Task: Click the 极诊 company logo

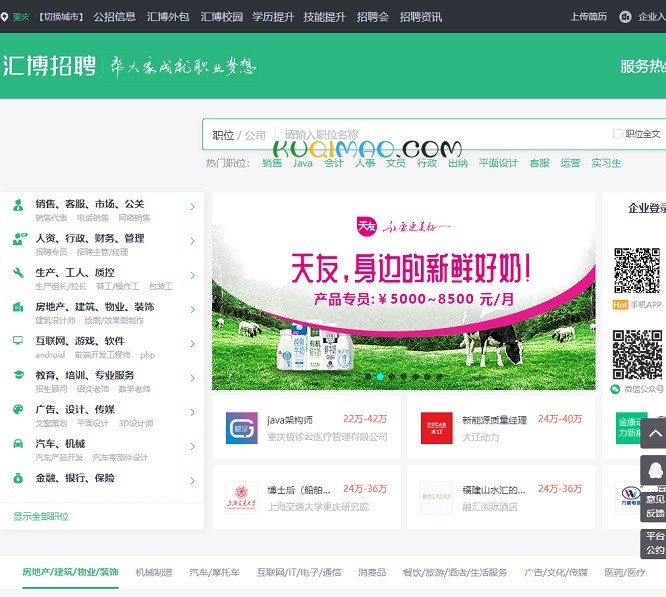Action: [x=242, y=428]
